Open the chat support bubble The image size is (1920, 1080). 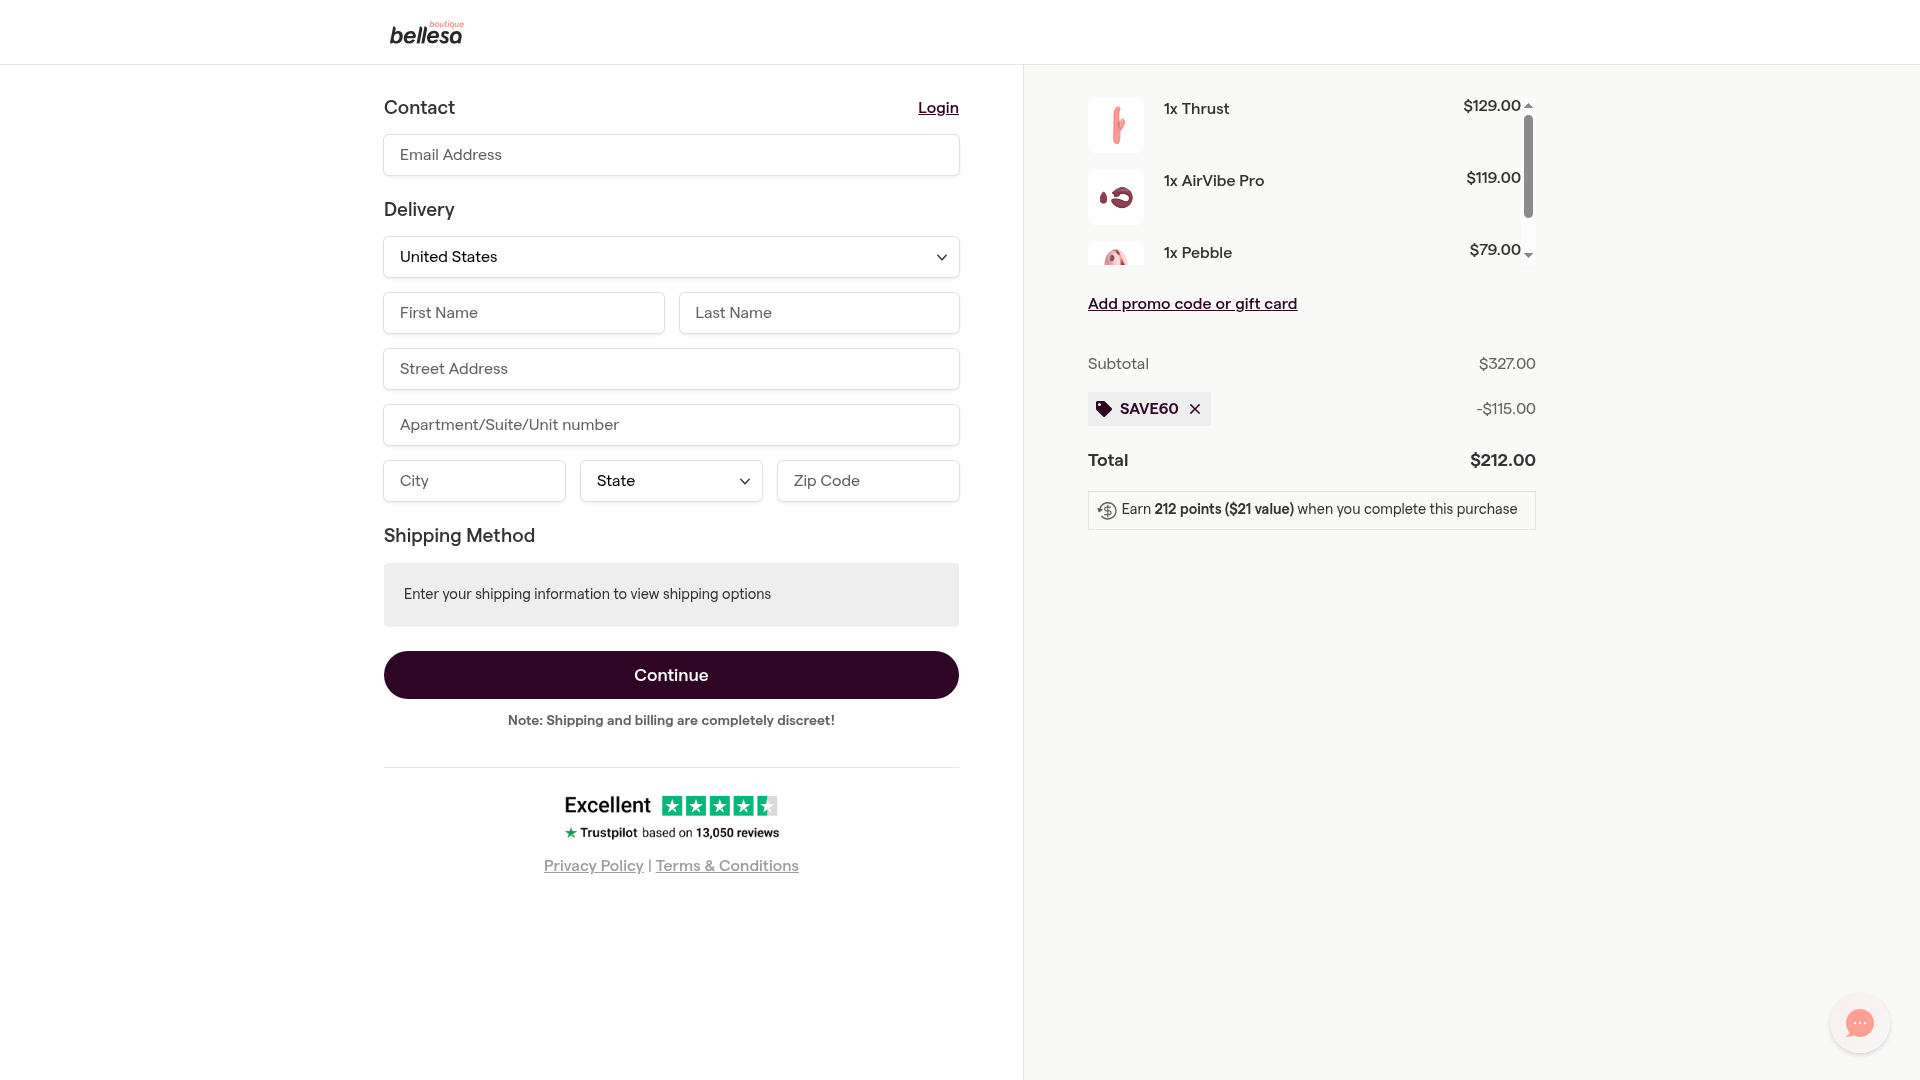pyautogui.click(x=1859, y=1023)
